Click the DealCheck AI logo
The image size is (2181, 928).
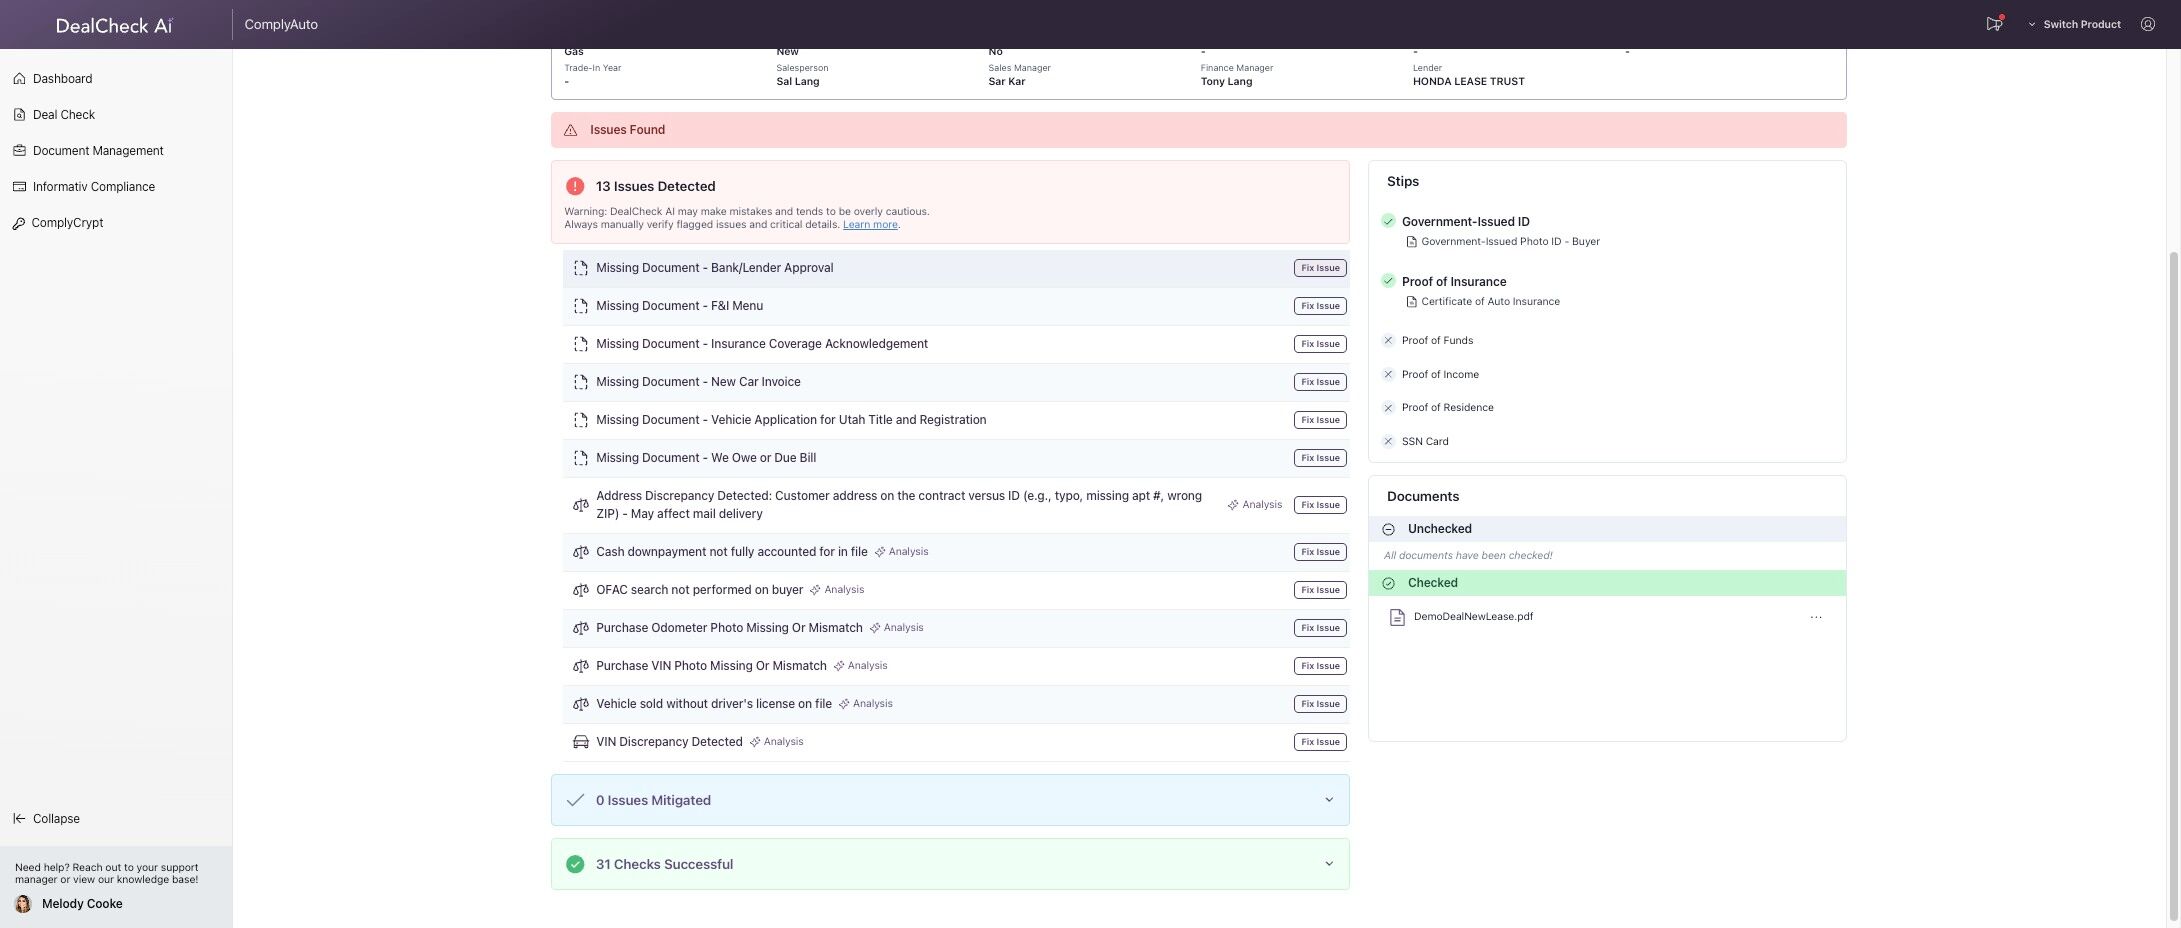point(114,25)
